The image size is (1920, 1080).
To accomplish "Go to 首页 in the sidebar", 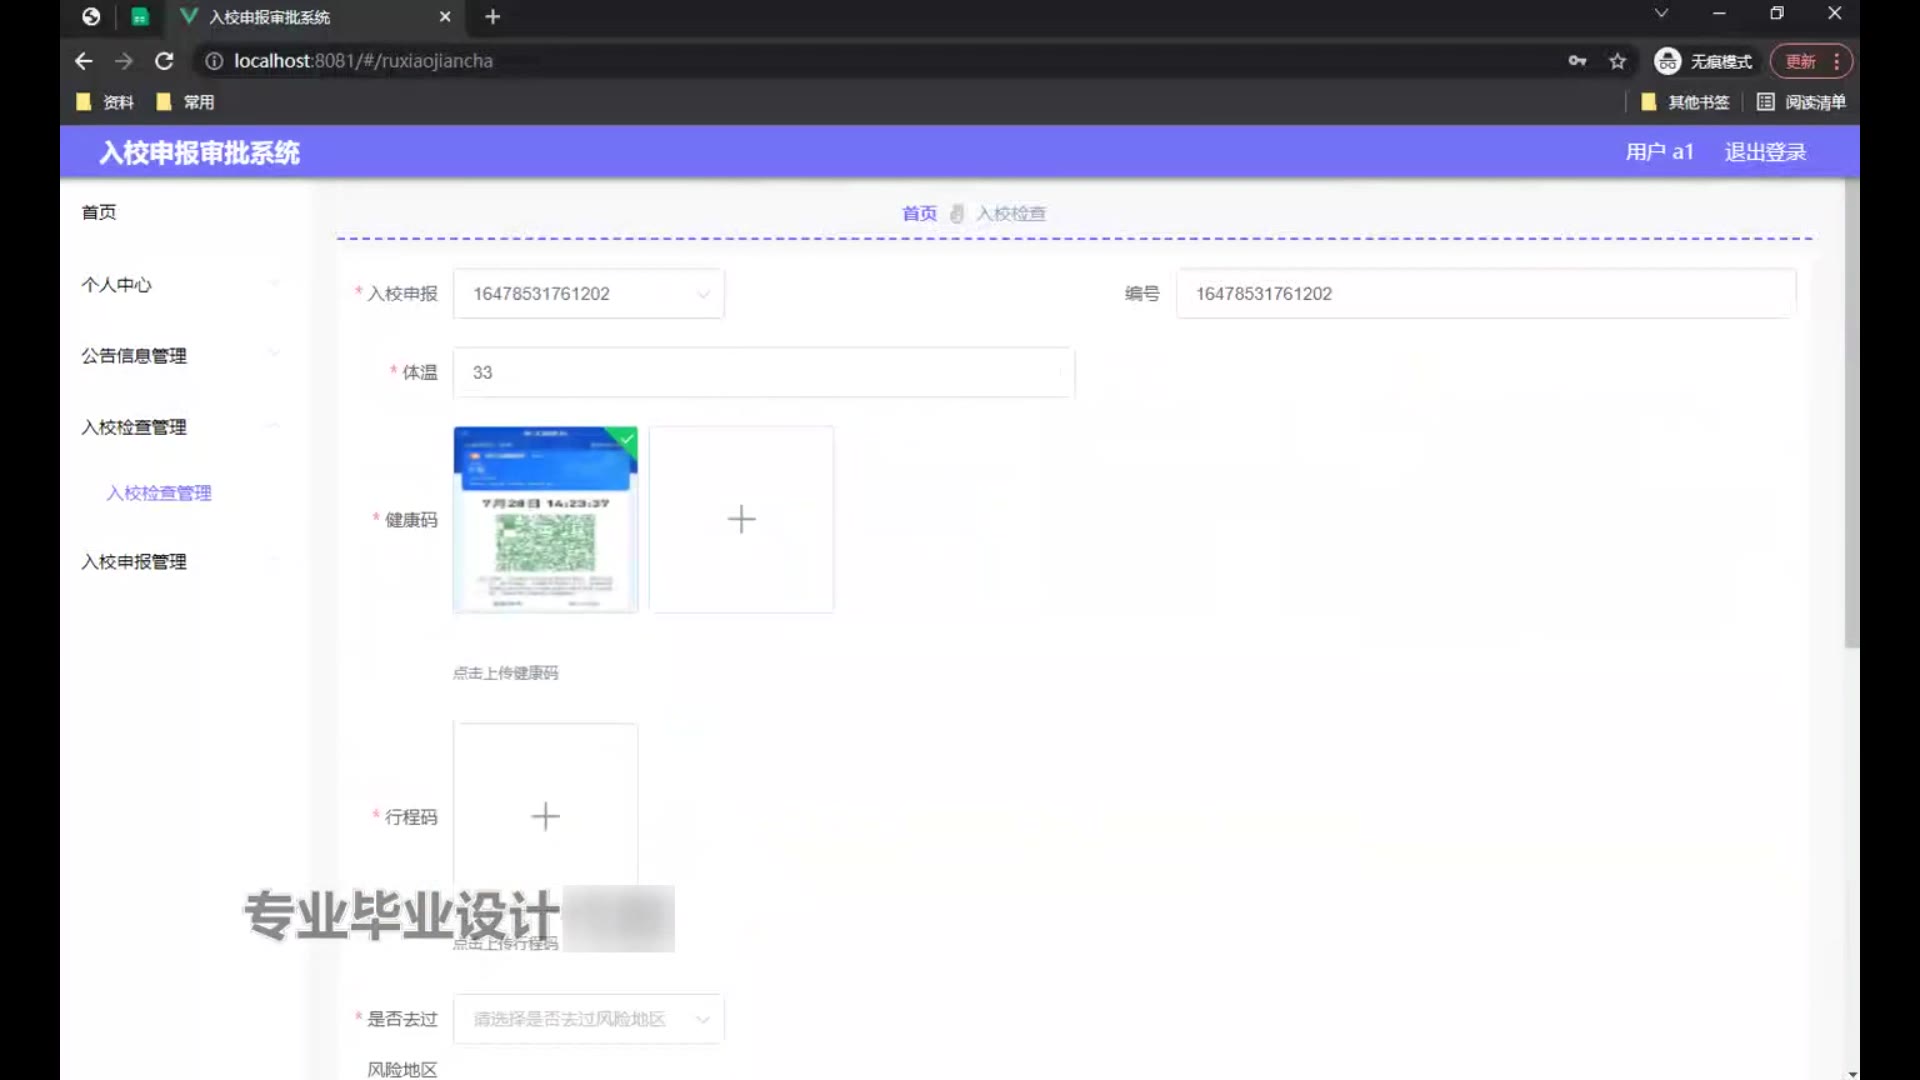I will coord(99,212).
